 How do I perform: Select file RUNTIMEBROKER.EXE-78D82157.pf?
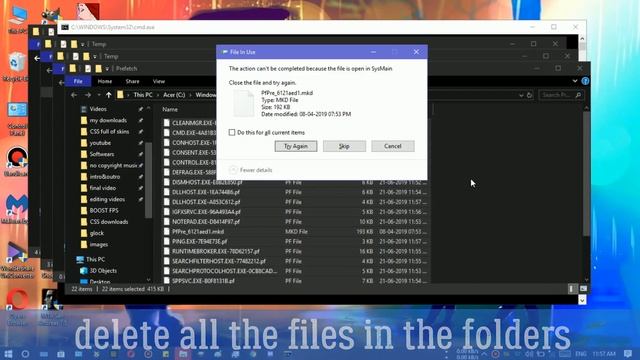[216, 251]
